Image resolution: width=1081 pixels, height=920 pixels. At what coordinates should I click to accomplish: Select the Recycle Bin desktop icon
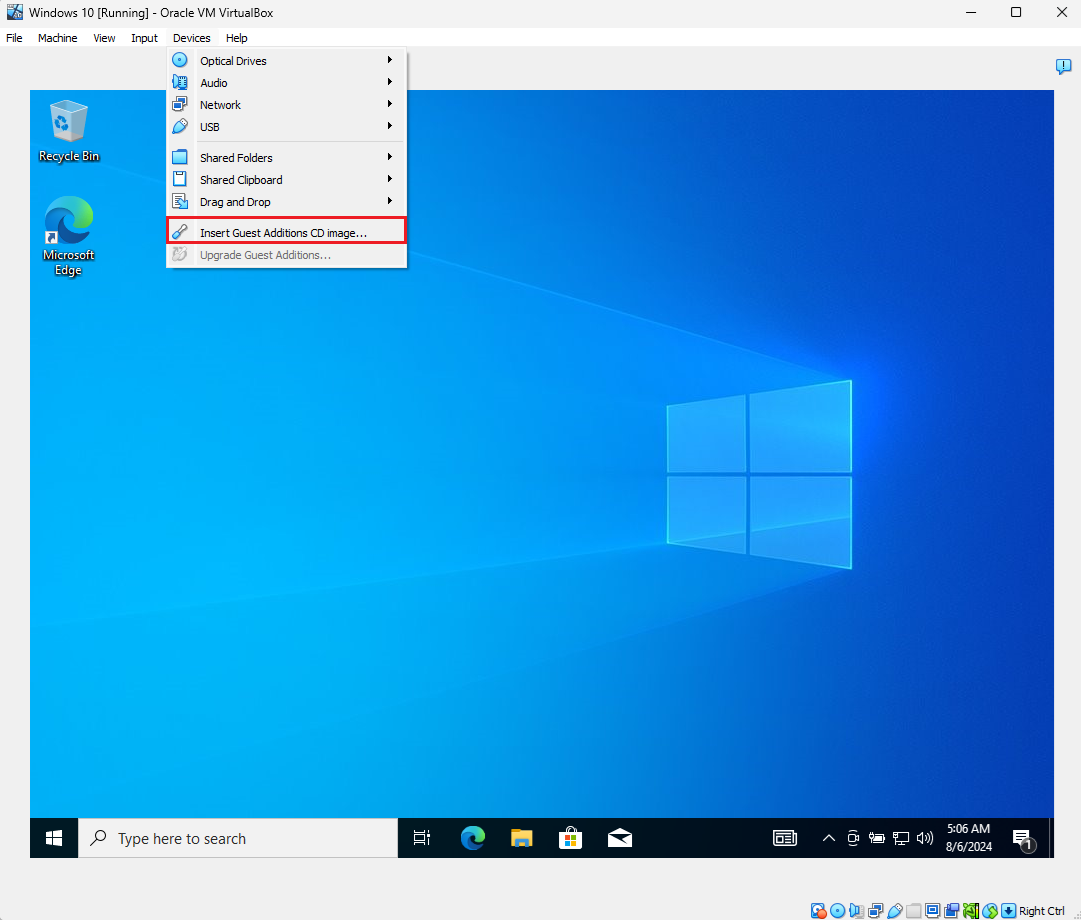(69, 132)
